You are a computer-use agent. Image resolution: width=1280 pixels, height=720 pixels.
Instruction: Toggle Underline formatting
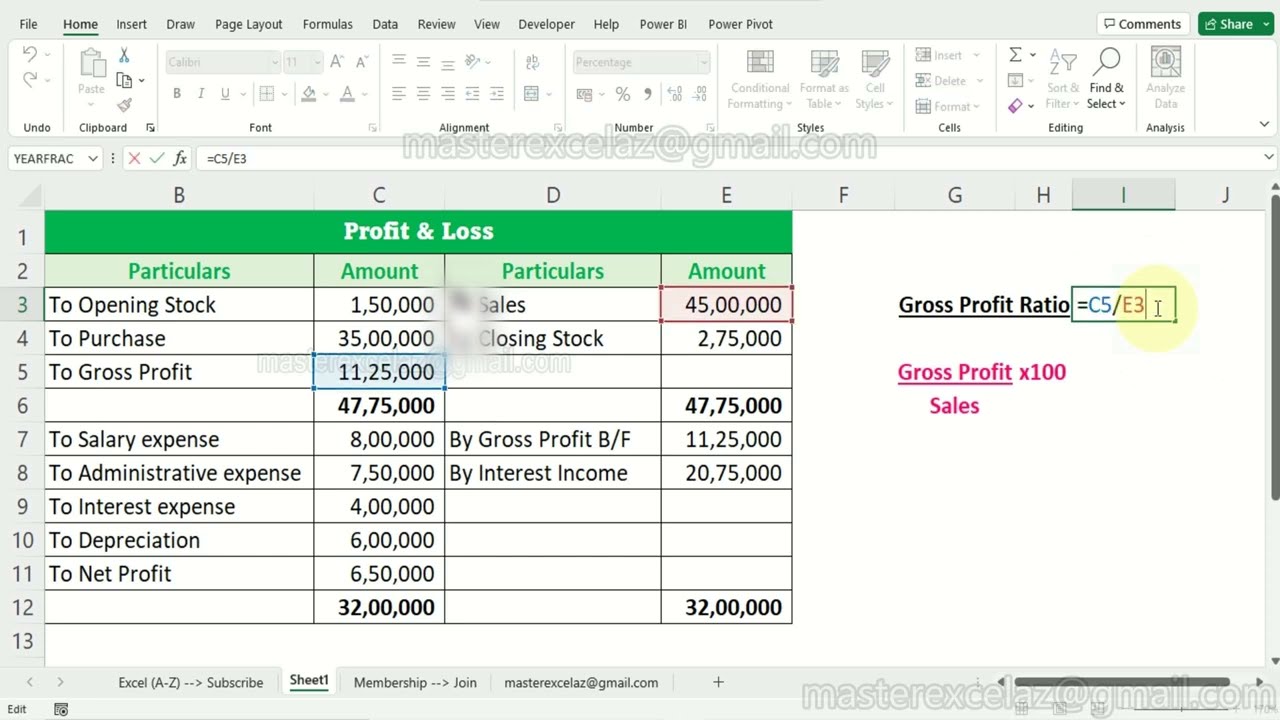click(225, 94)
